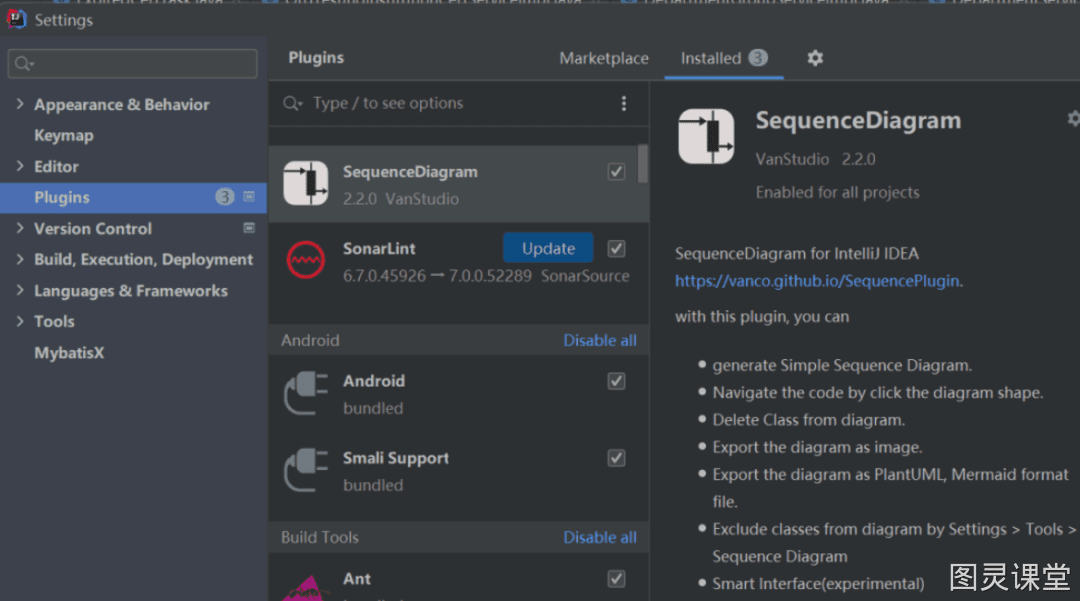This screenshot has width=1080, height=601.
Task: Expand the Tools settings section
Action: tap(19, 321)
